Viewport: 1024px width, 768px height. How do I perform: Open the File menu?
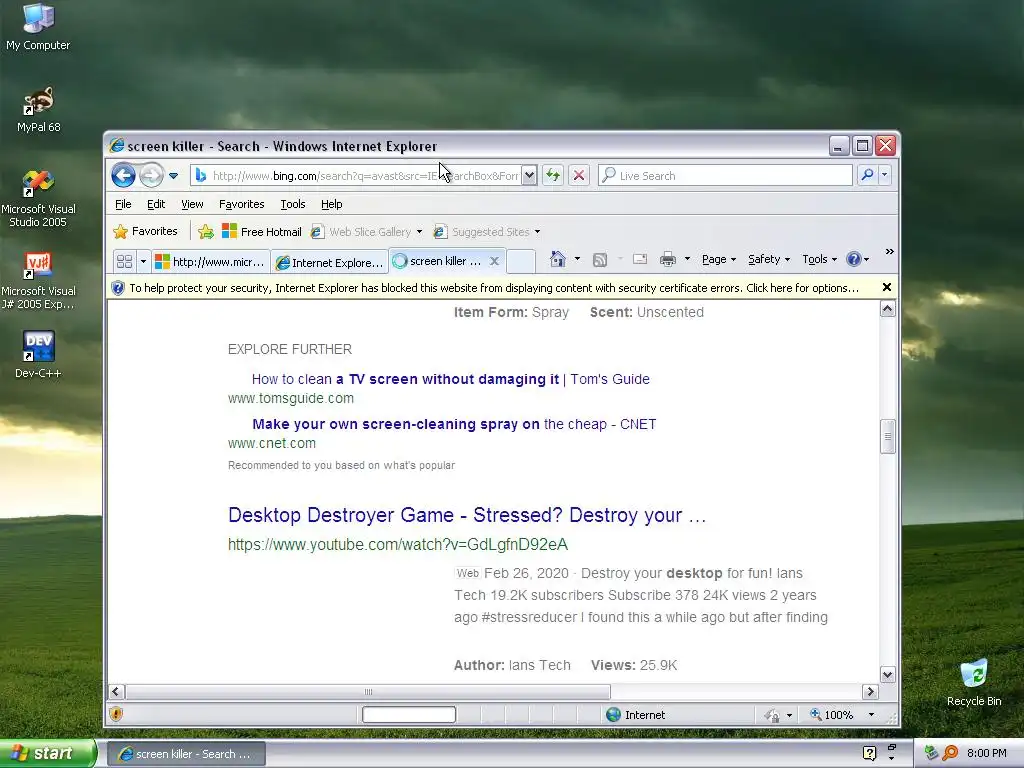tap(123, 204)
